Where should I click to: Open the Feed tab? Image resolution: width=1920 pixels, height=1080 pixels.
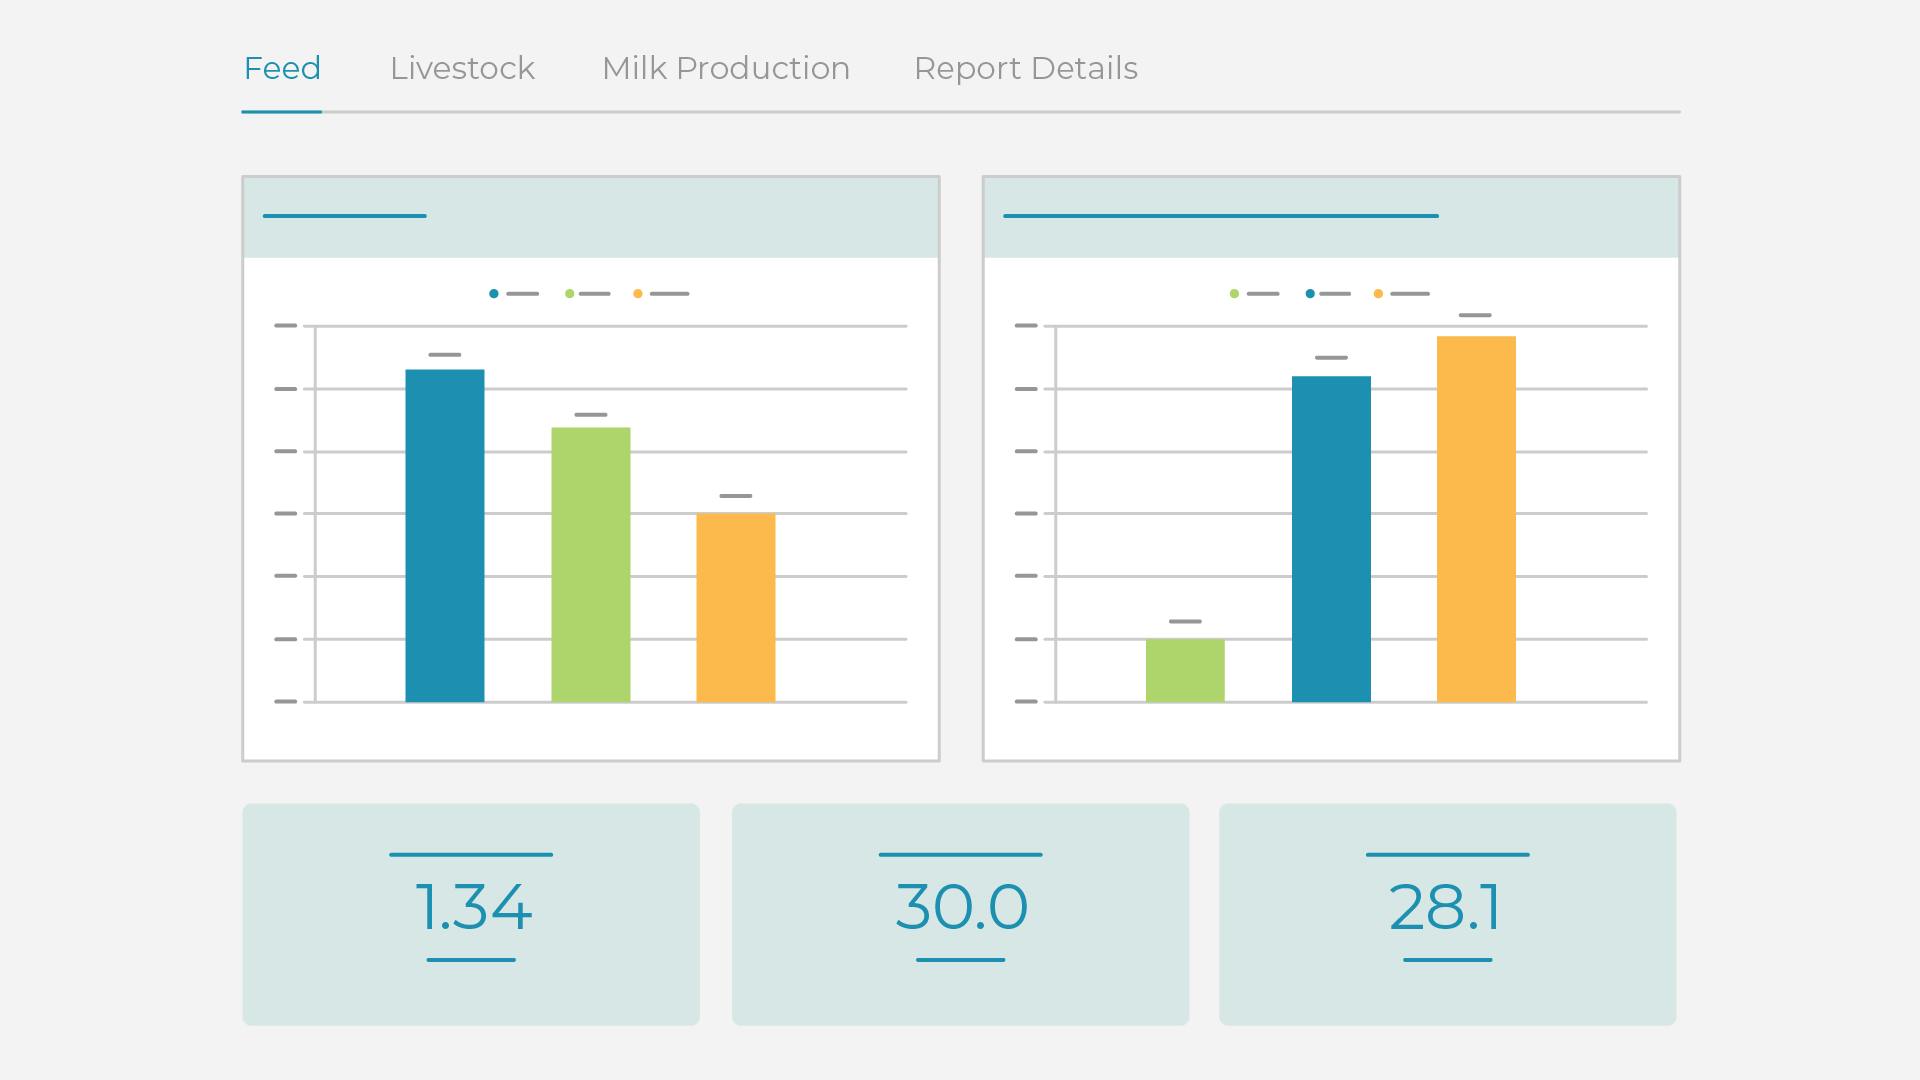(x=282, y=69)
